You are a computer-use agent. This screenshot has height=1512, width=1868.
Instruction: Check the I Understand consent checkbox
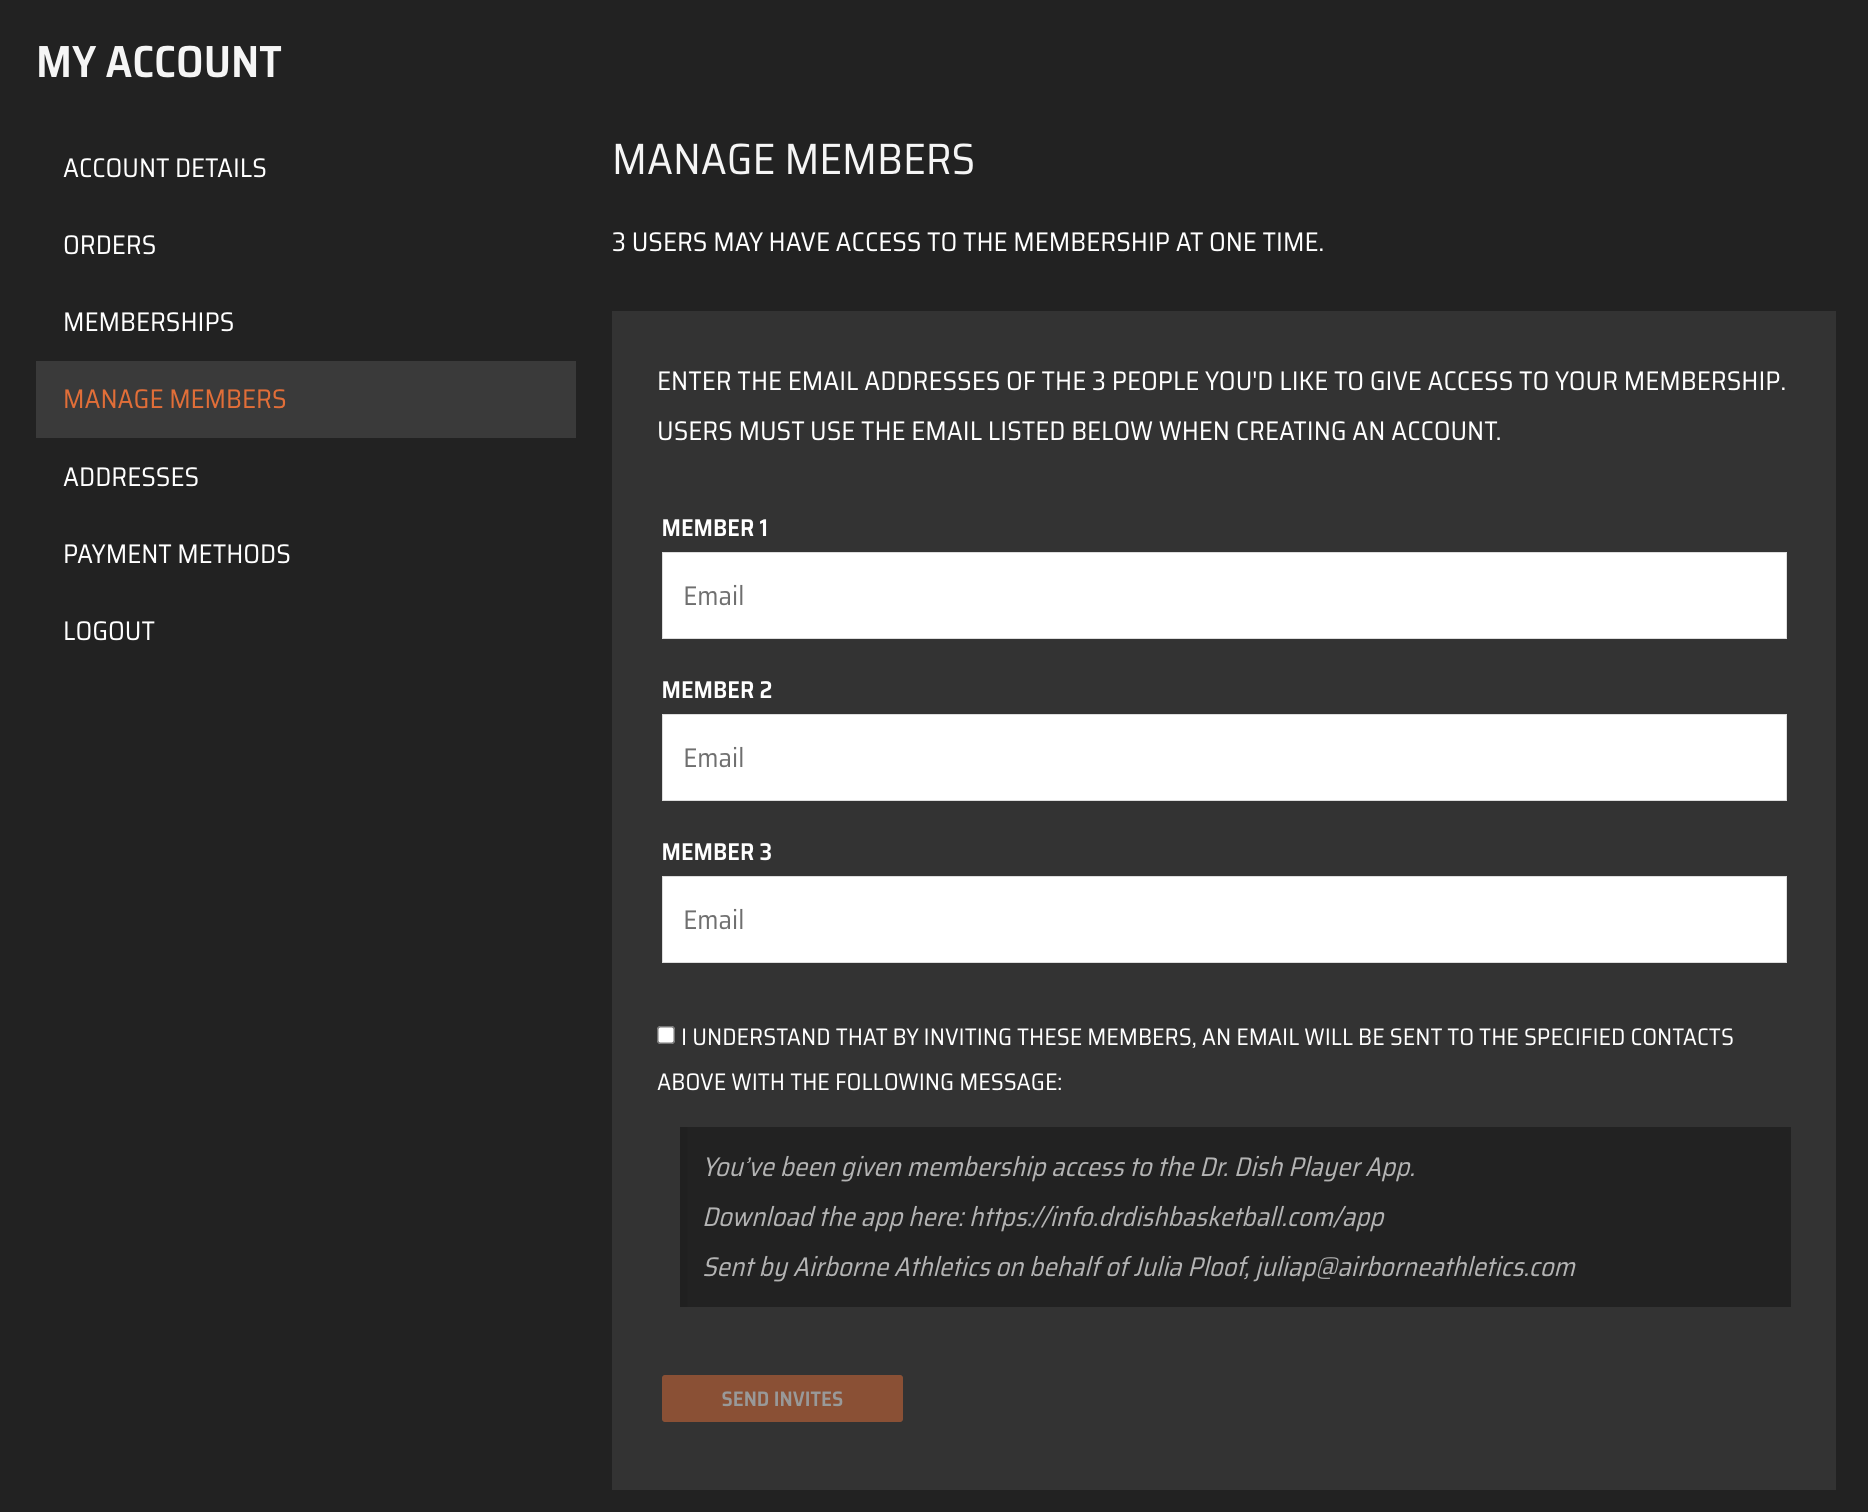coord(666,1035)
